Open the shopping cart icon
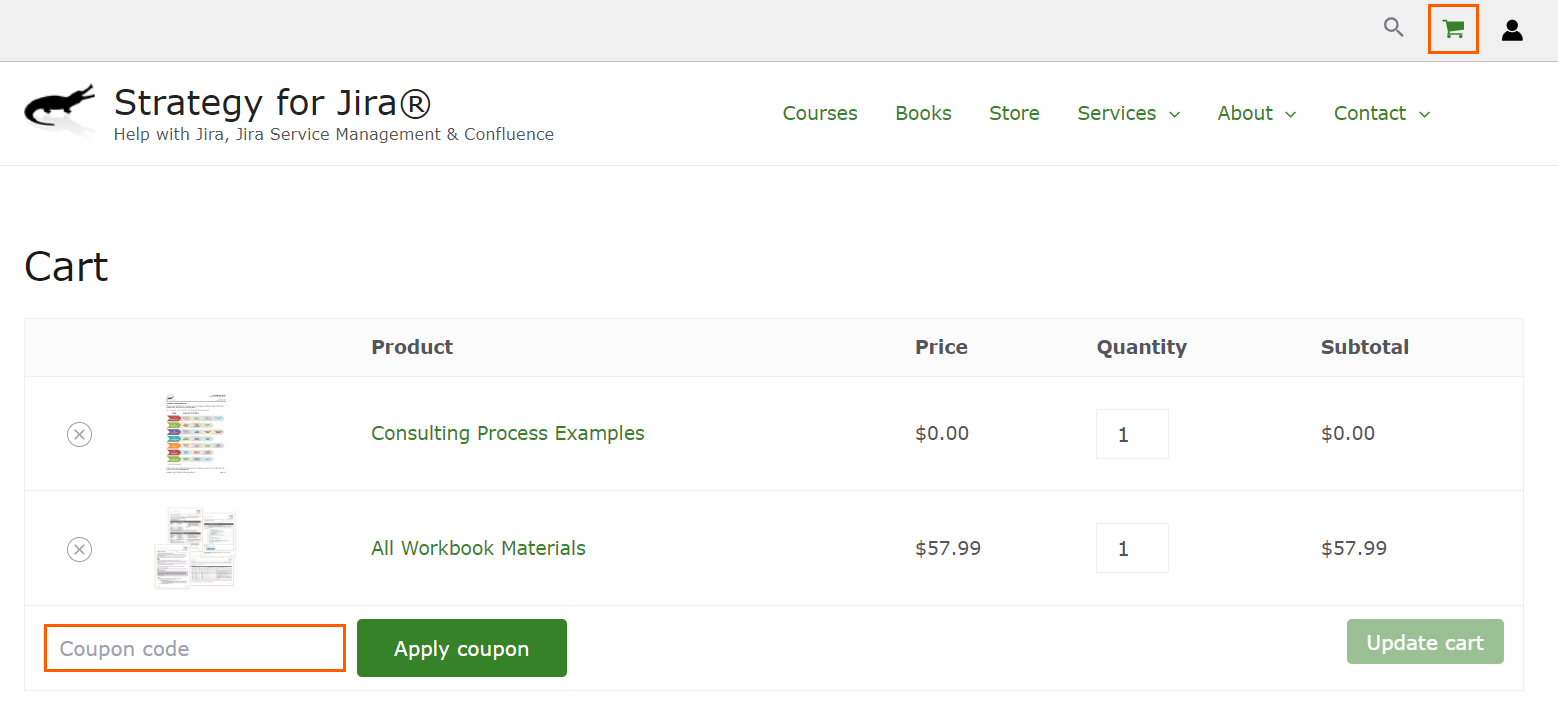 click(x=1453, y=30)
